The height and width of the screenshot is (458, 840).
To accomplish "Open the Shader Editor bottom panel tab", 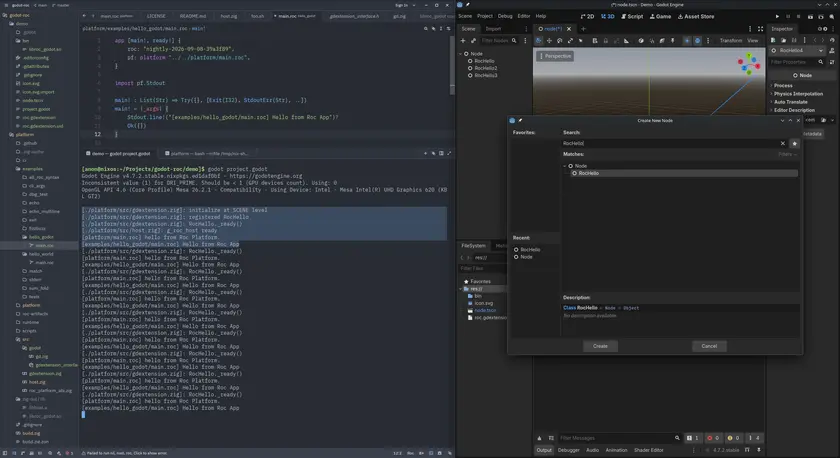I will tap(649, 451).
